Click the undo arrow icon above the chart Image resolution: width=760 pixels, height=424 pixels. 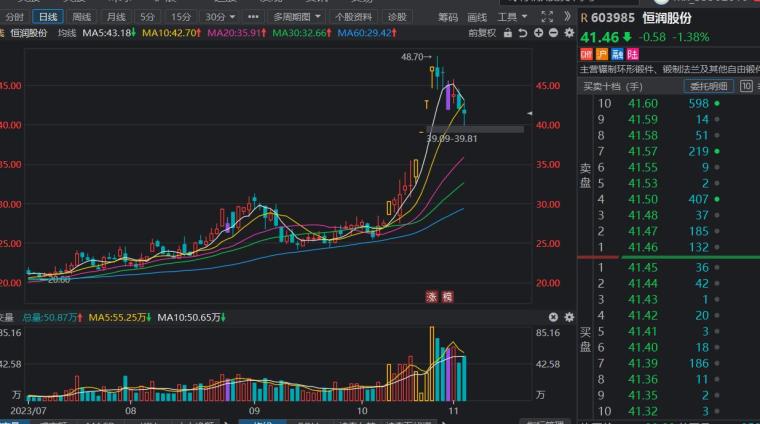(x=522, y=33)
